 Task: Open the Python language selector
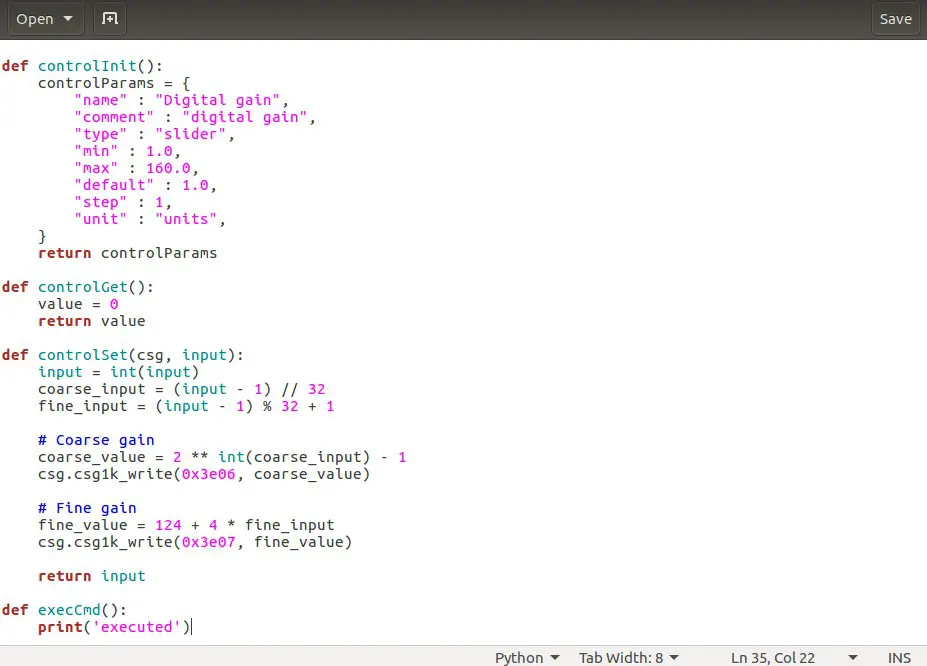[x=527, y=658]
